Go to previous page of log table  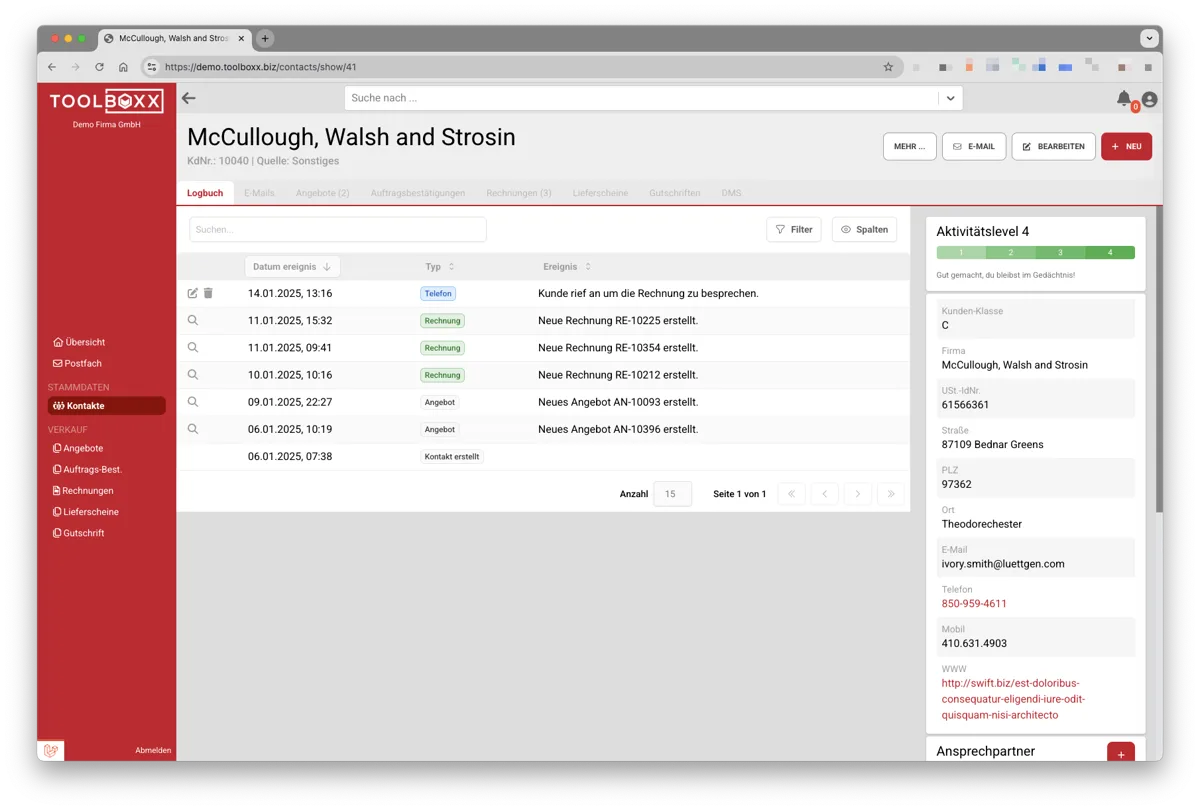824,494
